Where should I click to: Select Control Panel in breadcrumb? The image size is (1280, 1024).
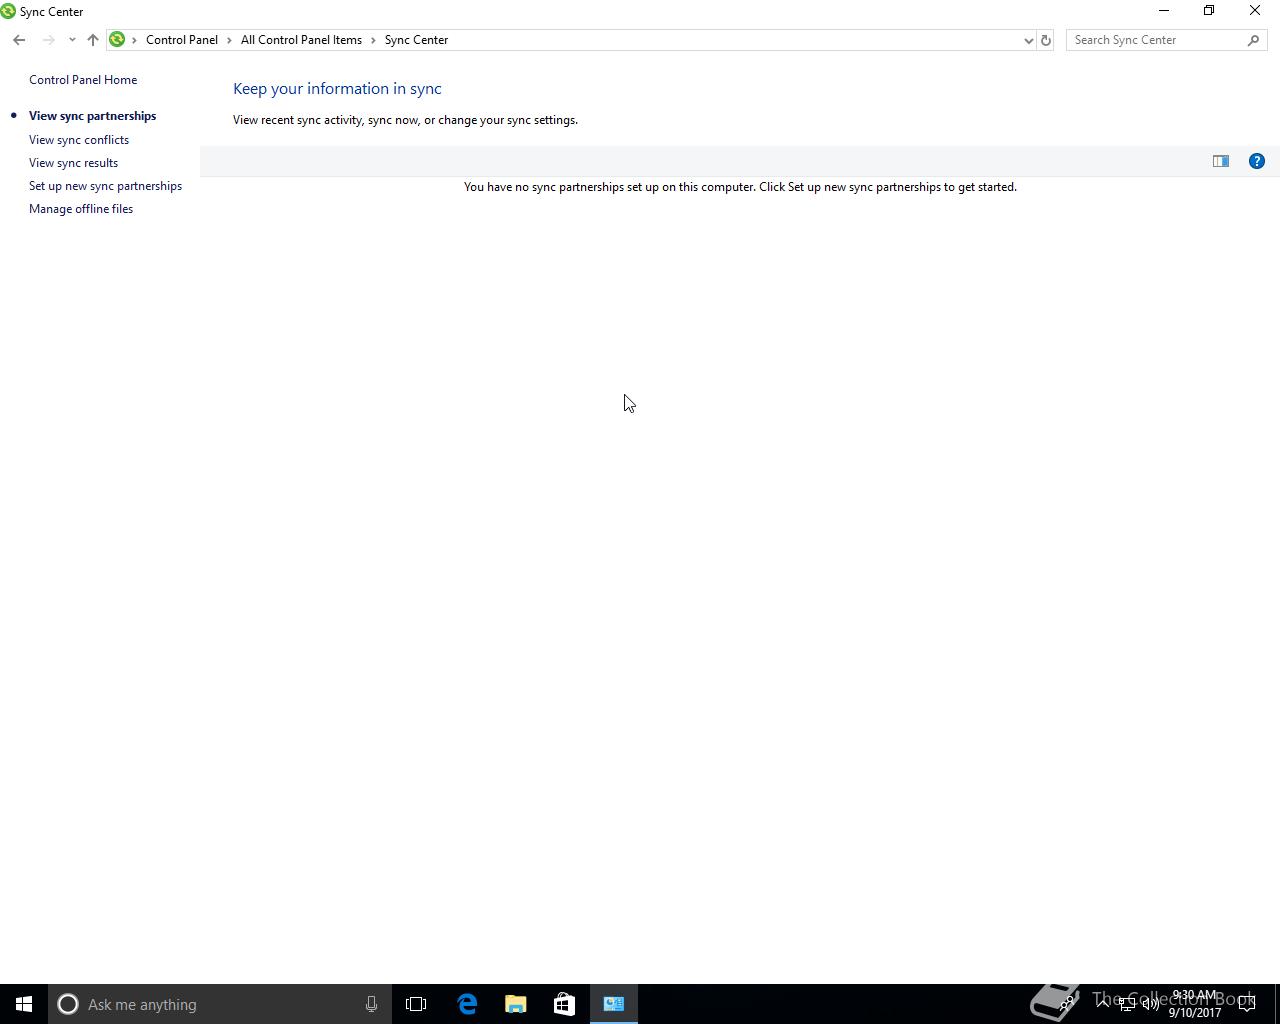(182, 40)
